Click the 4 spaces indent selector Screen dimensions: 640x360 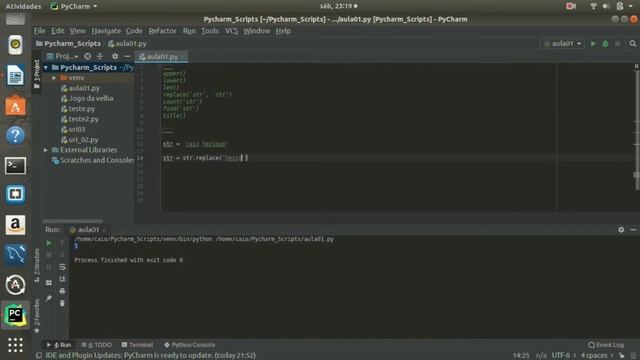(597, 356)
